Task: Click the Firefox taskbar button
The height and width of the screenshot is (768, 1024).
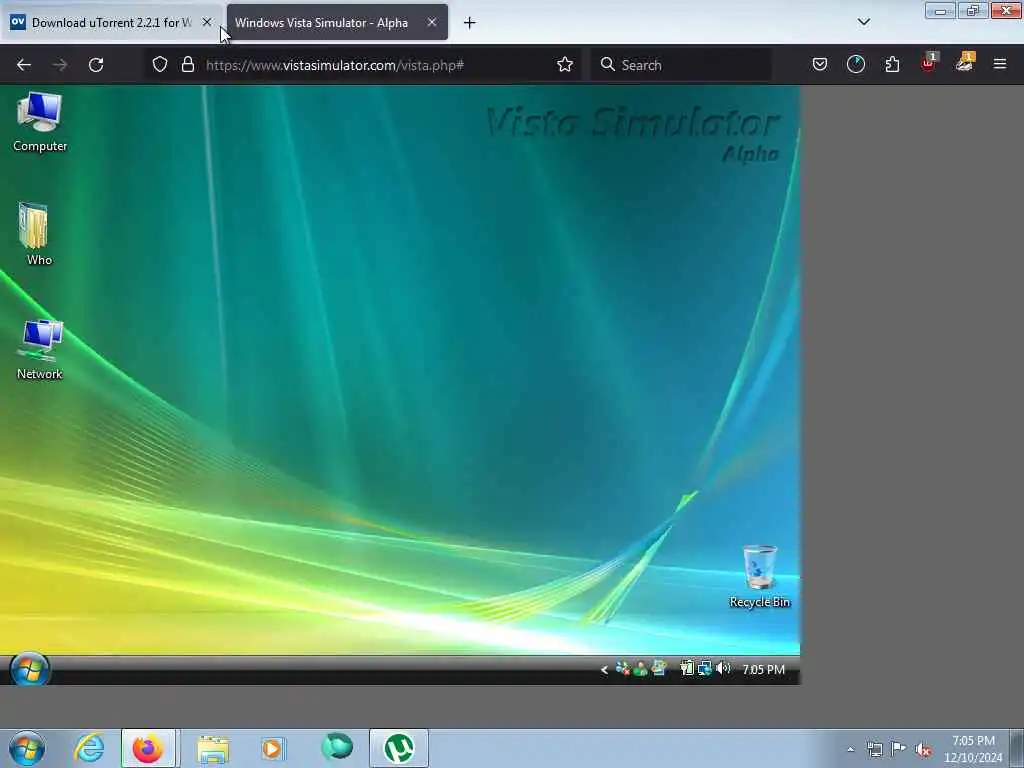Action: click(148, 748)
